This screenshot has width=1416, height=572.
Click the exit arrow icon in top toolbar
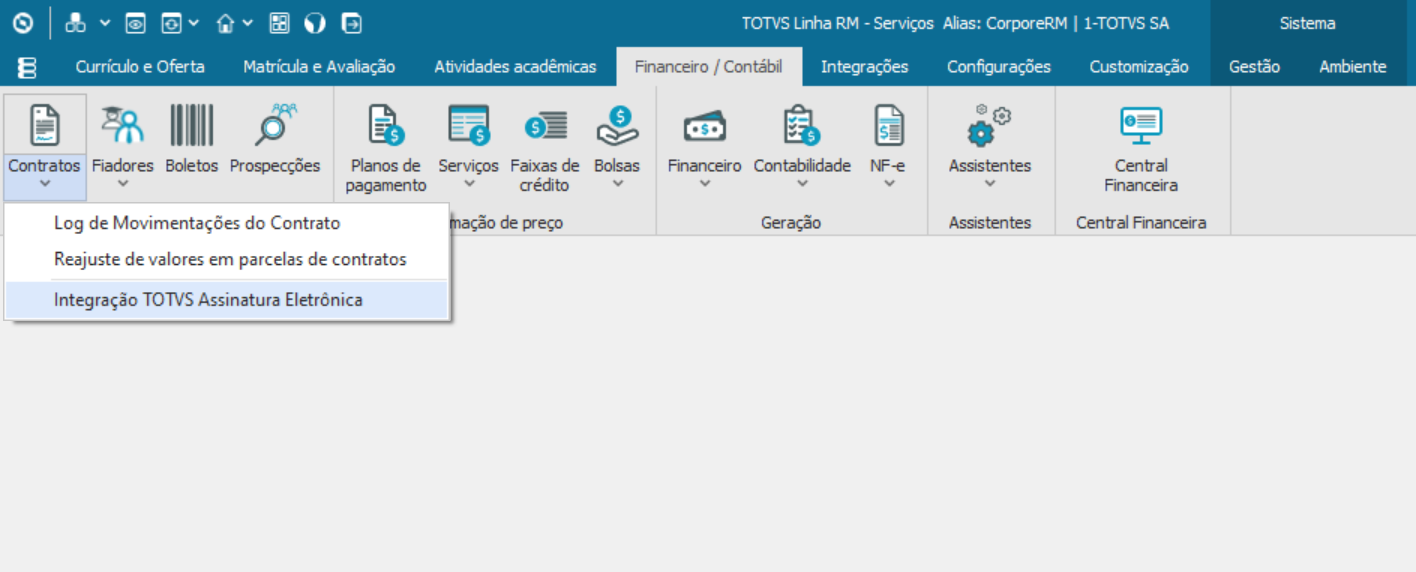(x=351, y=22)
